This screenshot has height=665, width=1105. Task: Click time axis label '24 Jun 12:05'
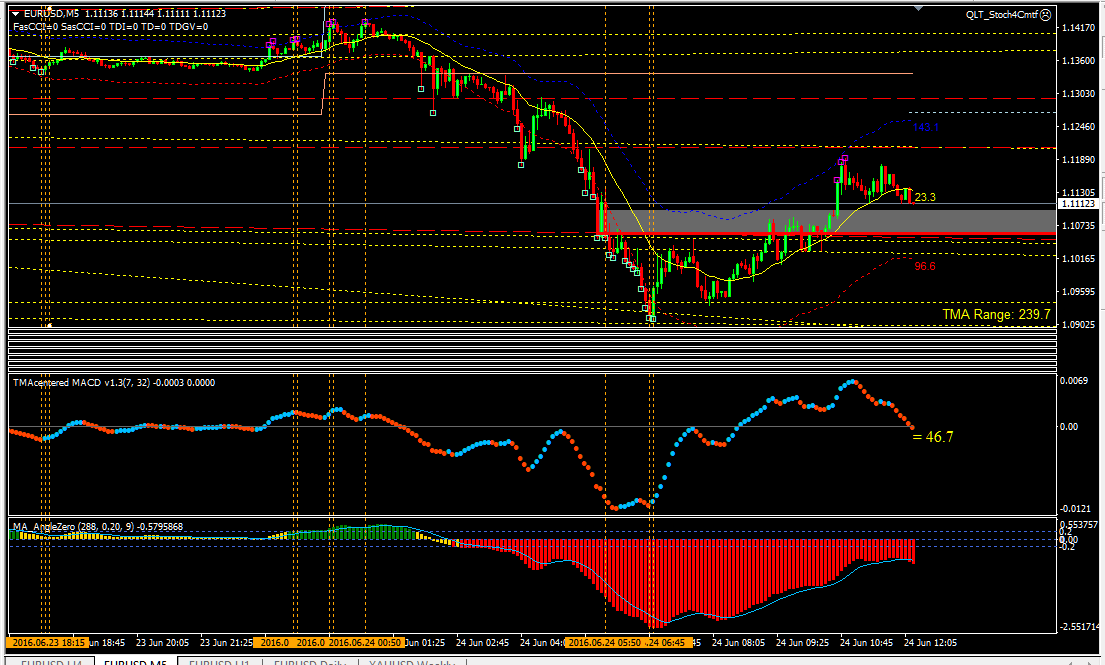tap(930, 642)
